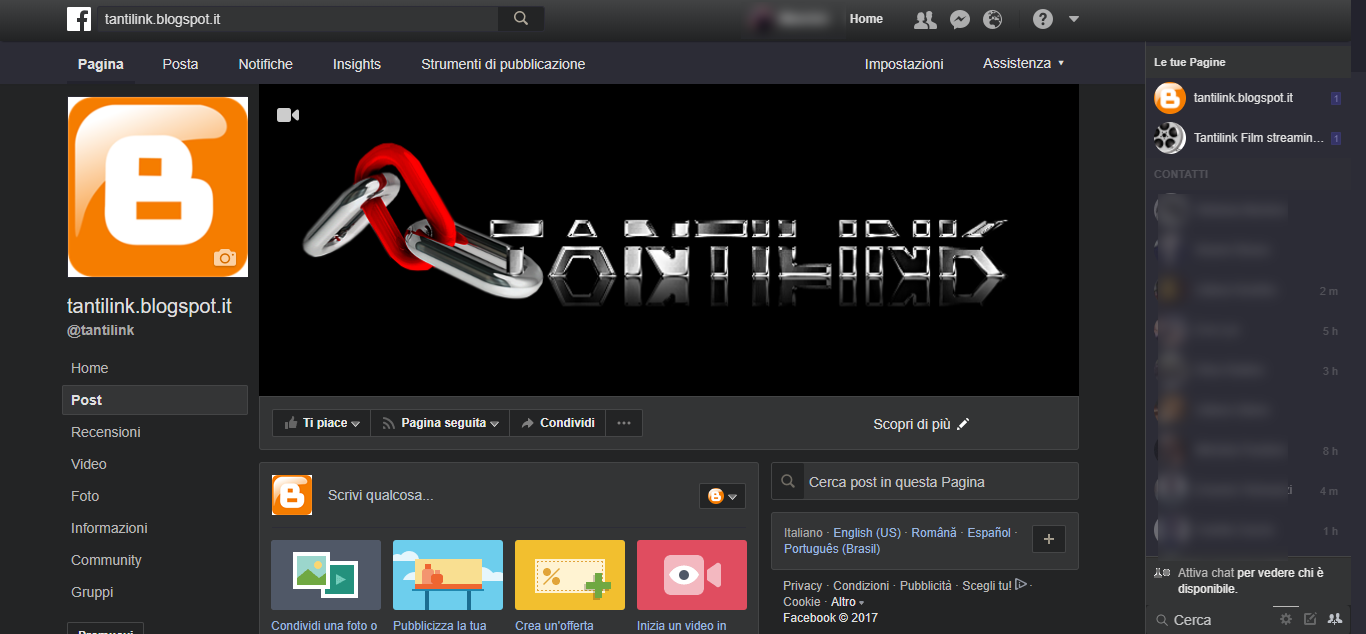
Task: Expand the Altro footer dropdown
Action: pos(847,602)
